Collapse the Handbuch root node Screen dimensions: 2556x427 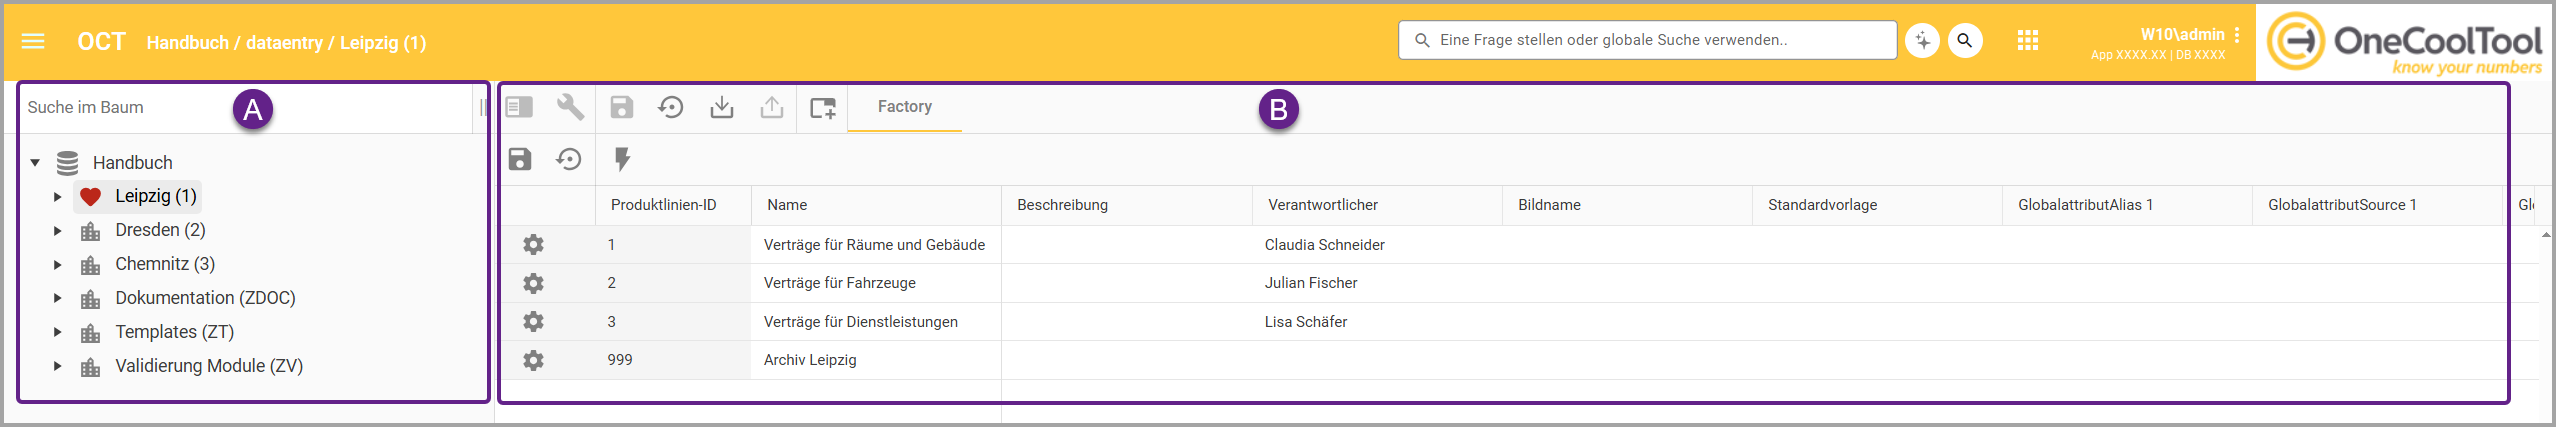click(x=35, y=162)
